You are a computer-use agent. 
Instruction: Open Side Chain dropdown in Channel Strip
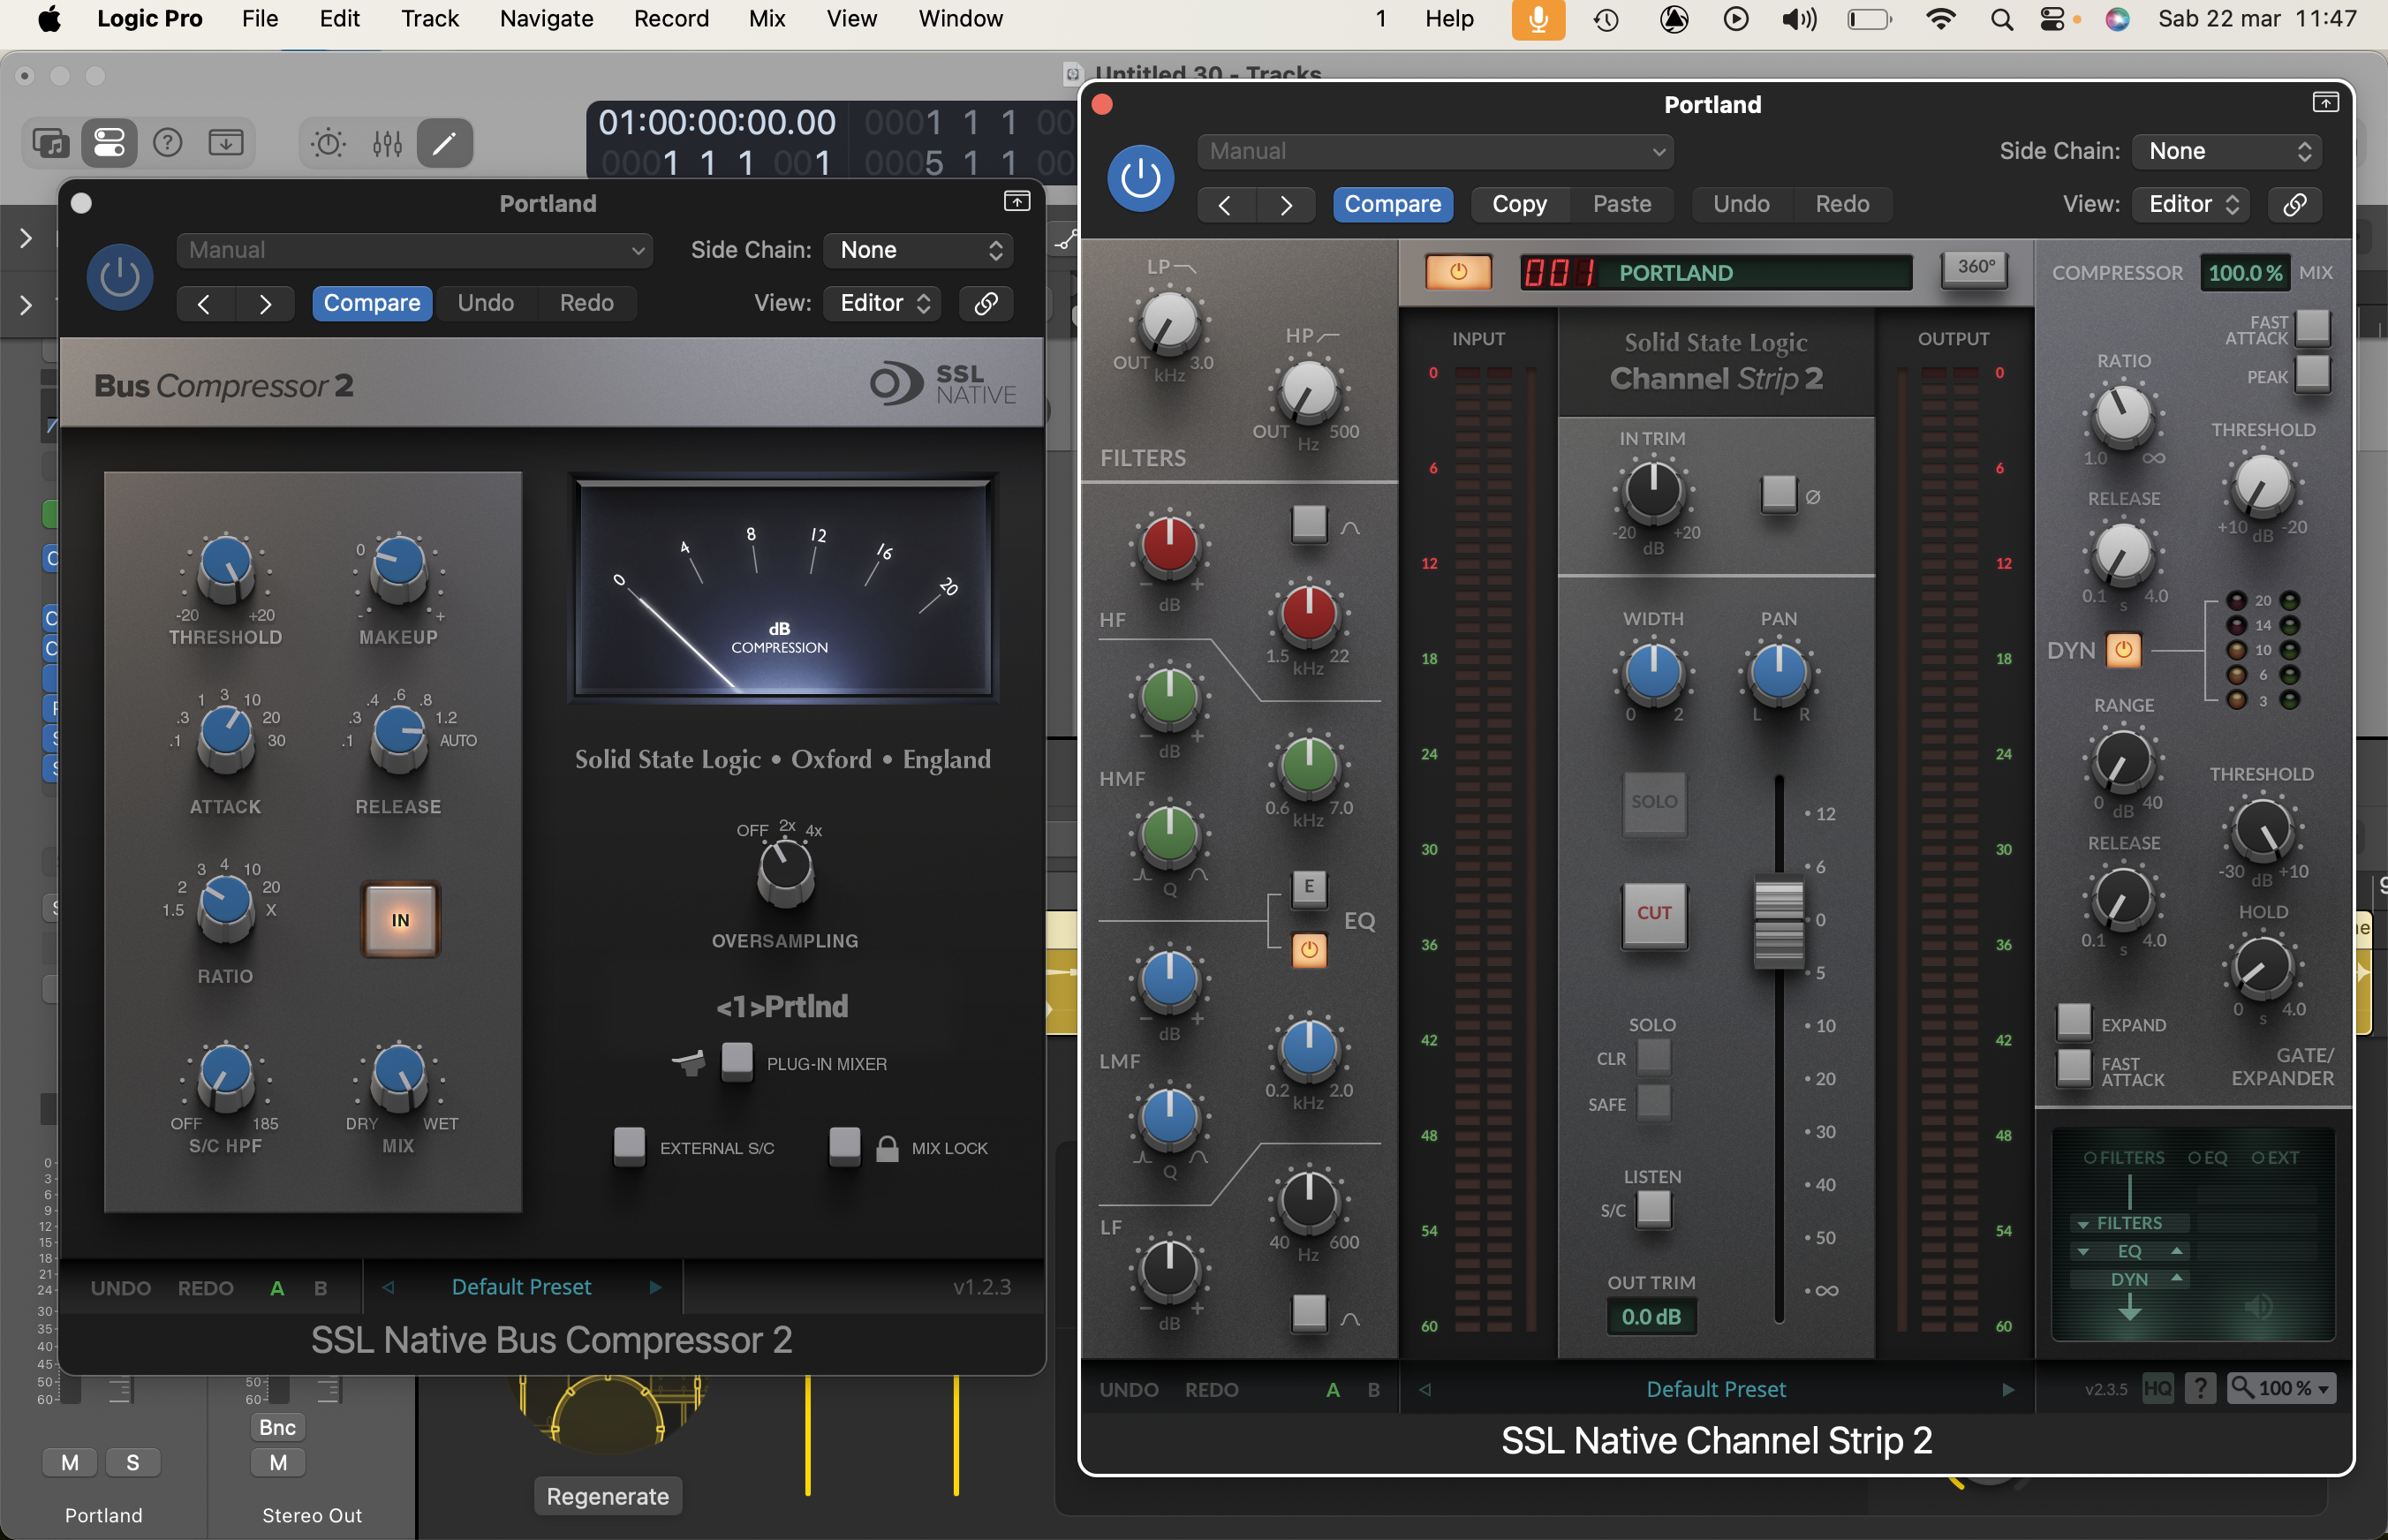(x=2227, y=151)
